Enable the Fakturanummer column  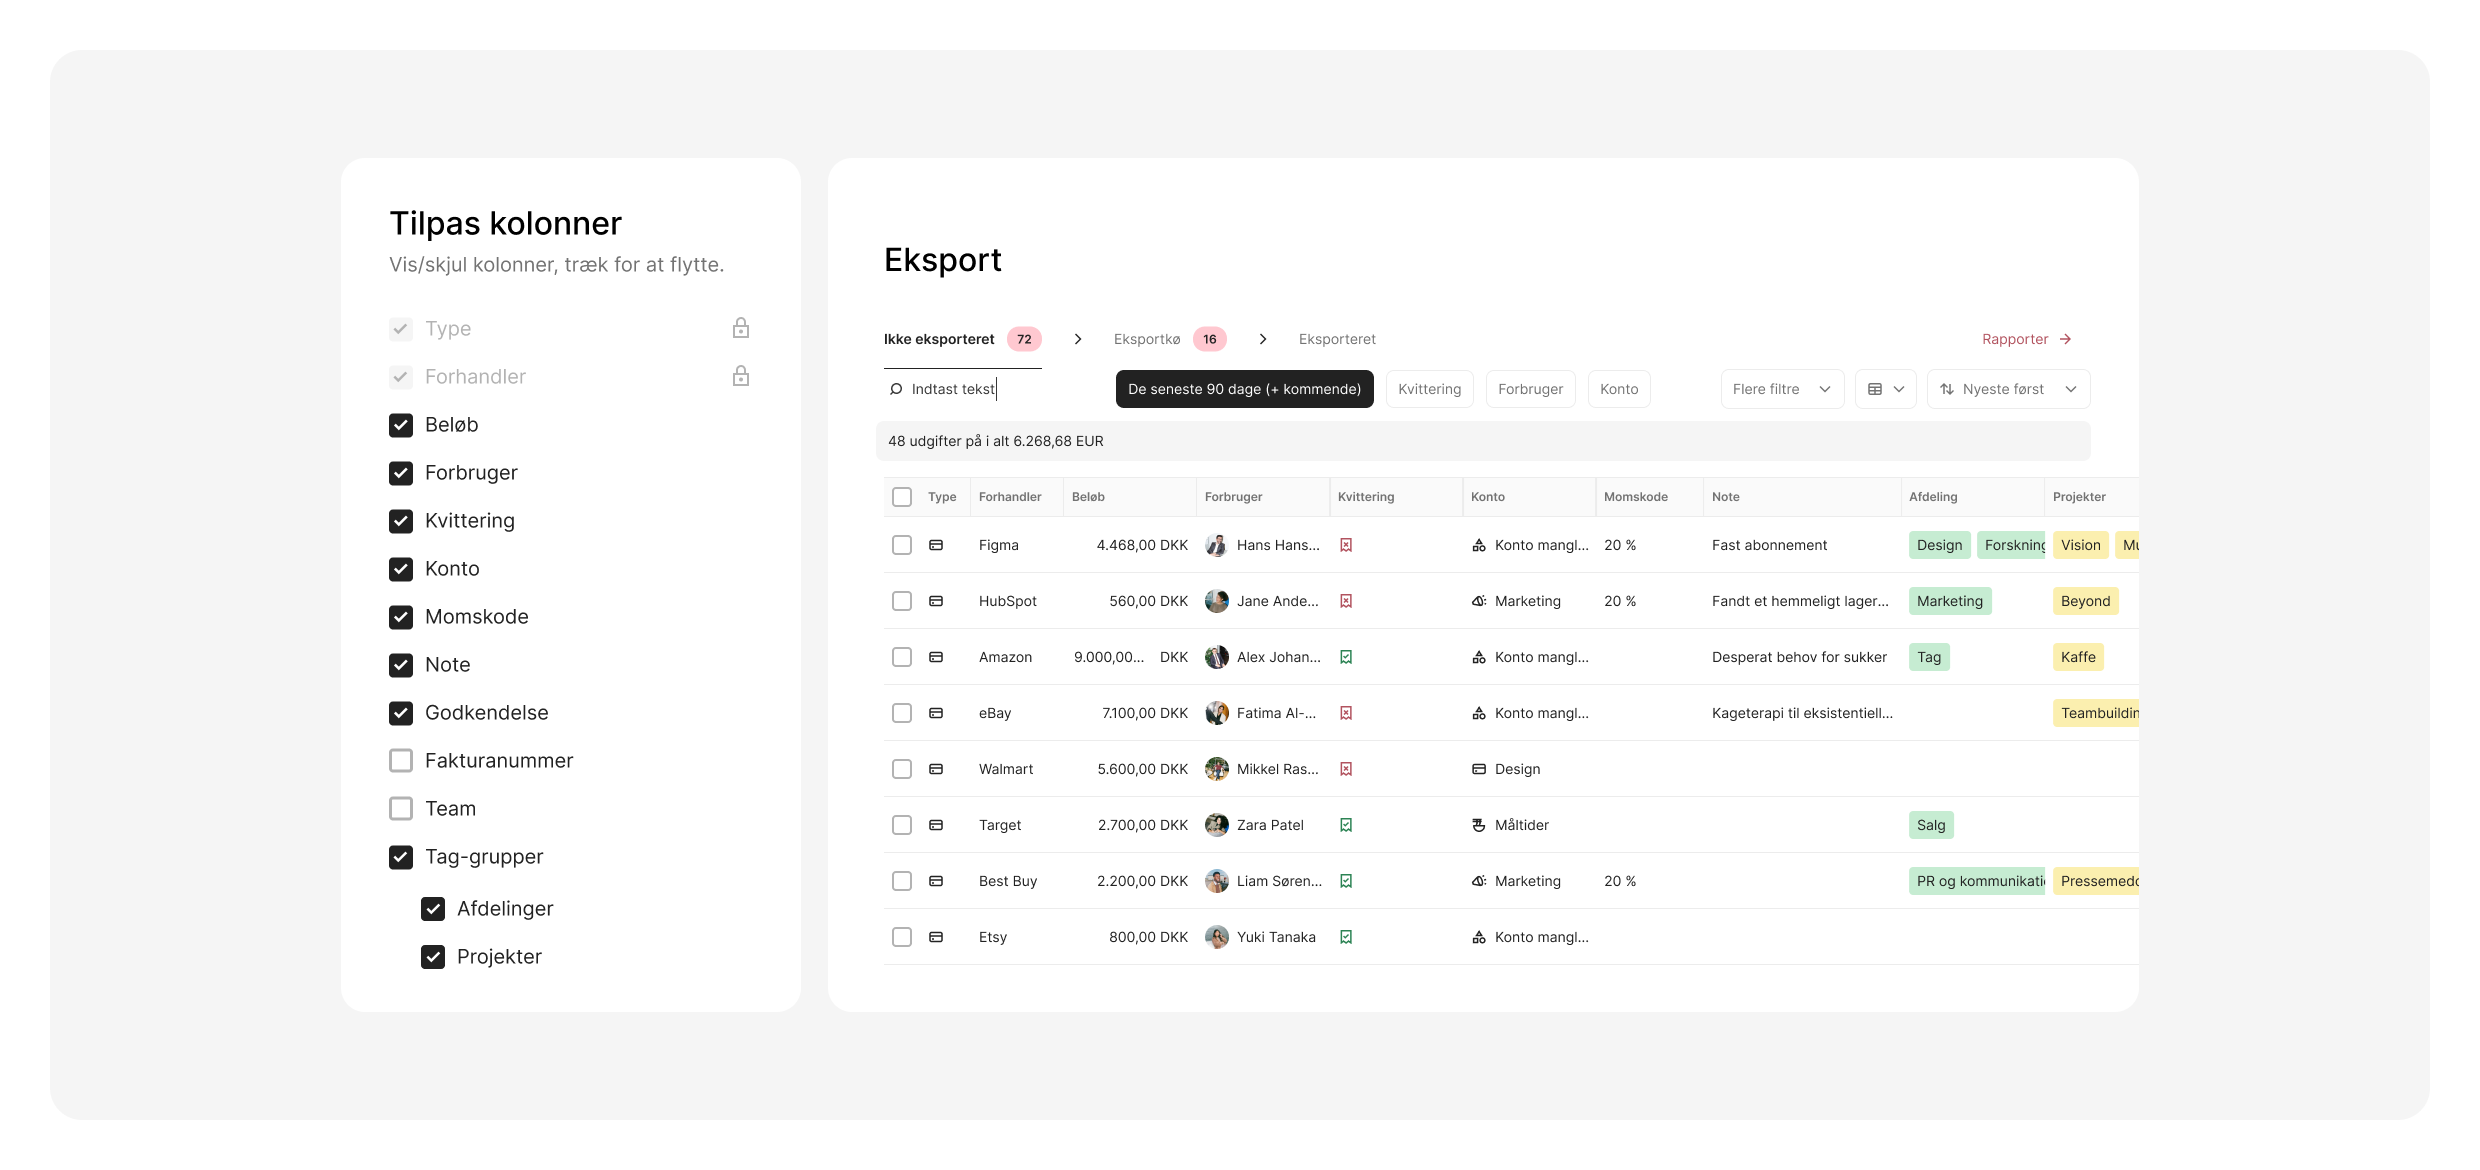click(400, 760)
